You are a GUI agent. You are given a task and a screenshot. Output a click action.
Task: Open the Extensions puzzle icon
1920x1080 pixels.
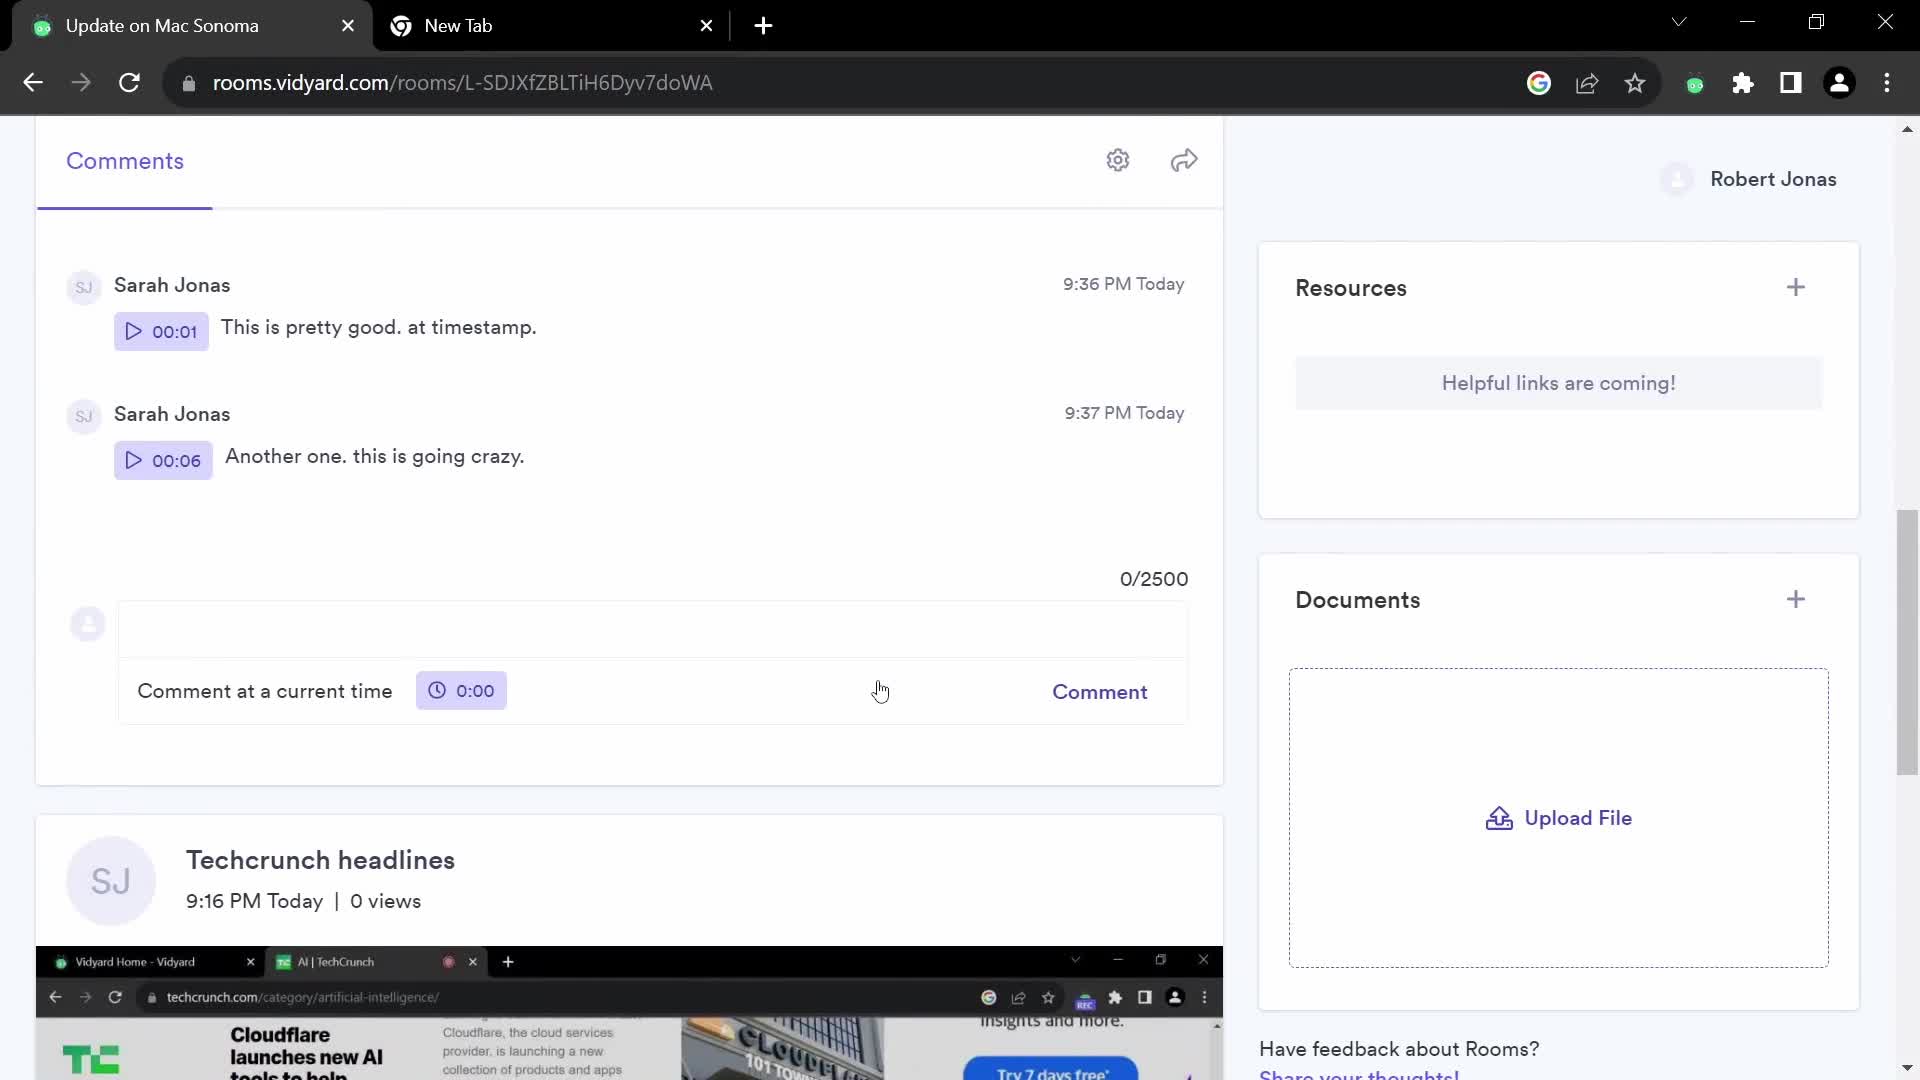pos(1743,83)
